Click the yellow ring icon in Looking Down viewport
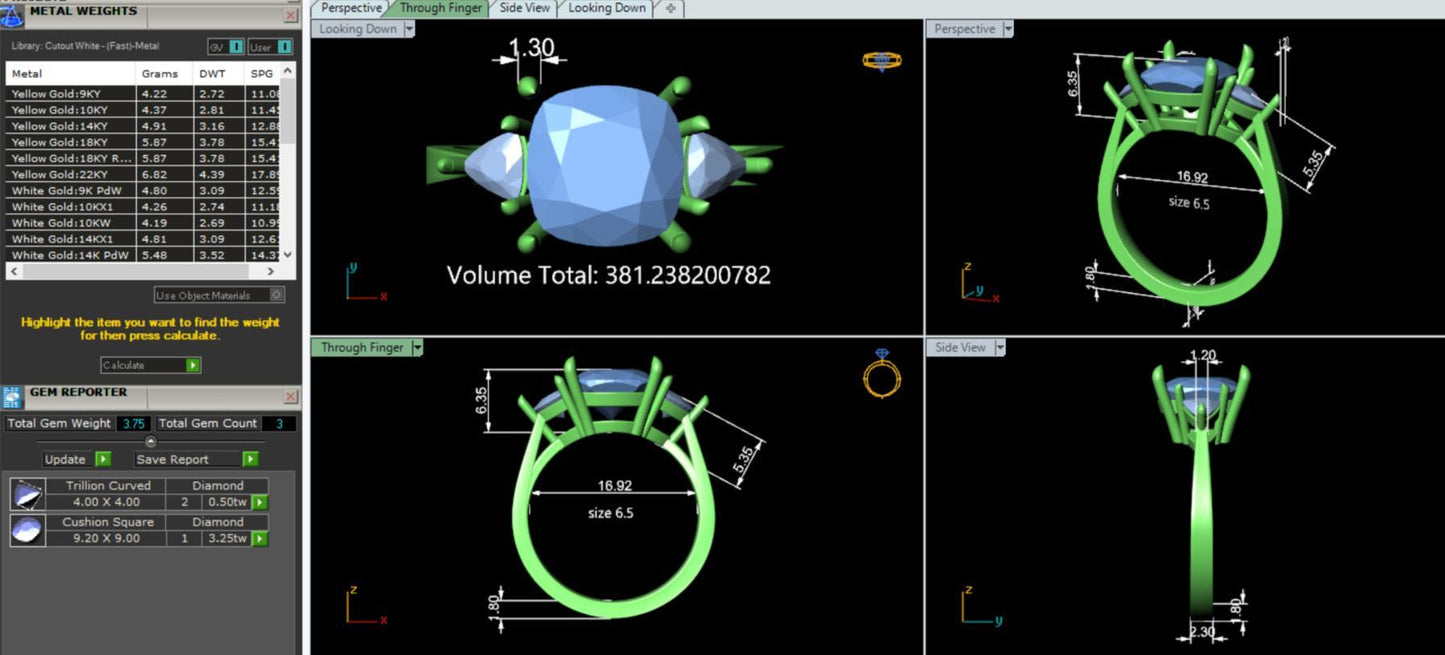 [884, 59]
